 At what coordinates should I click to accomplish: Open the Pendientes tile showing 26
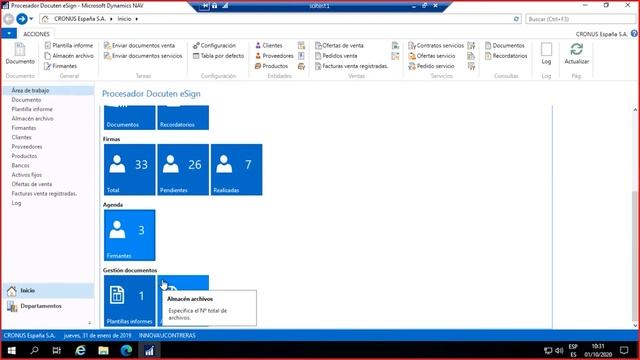[183, 169]
